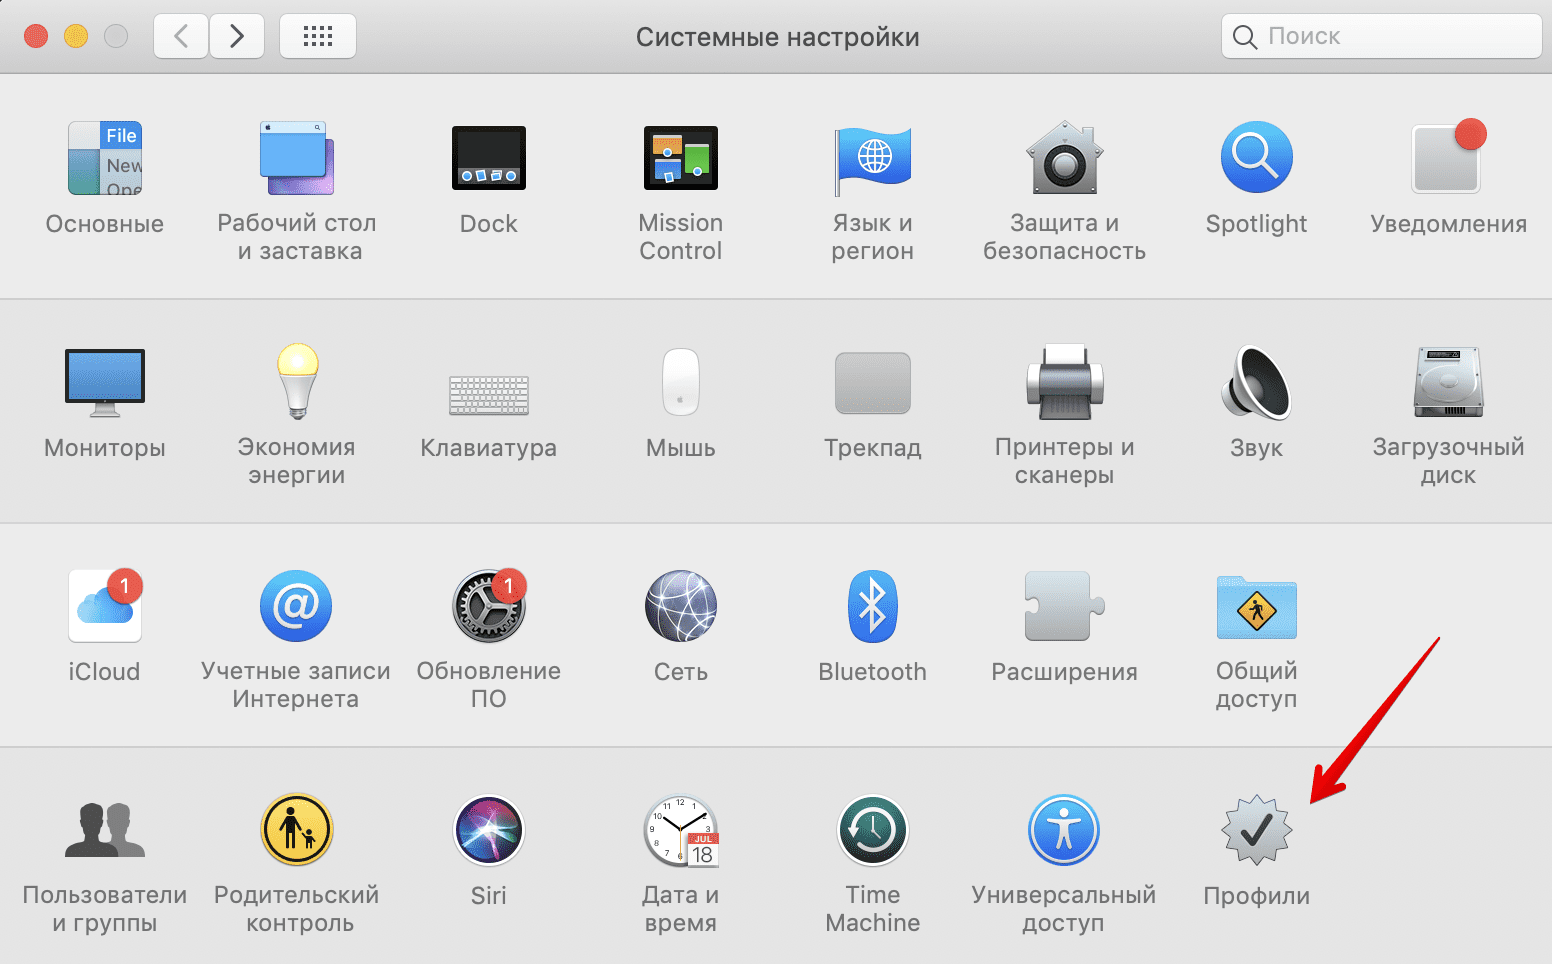Viewport: 1552px width, 964px height.
Task: Click the show all preferences grid button
Action: coord(318,37)
